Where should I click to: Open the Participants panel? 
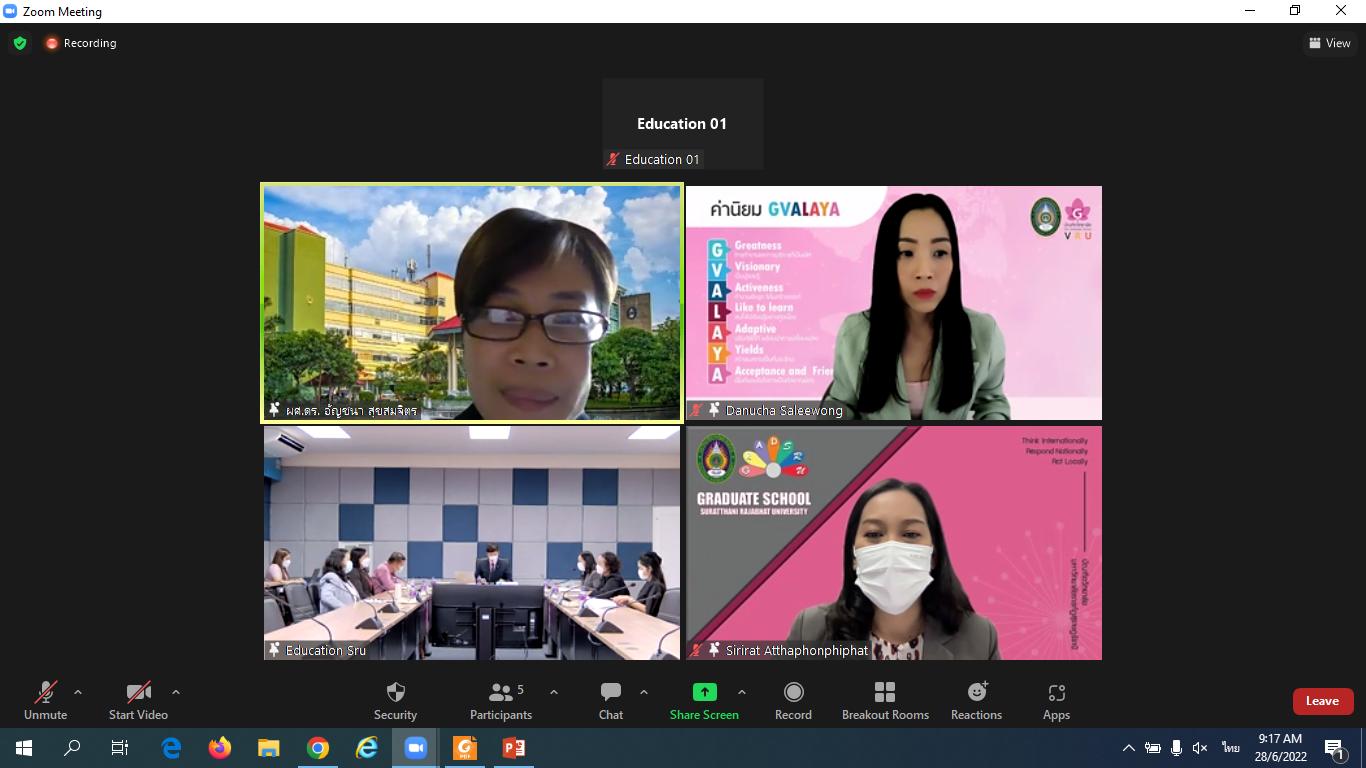[501, 701]
